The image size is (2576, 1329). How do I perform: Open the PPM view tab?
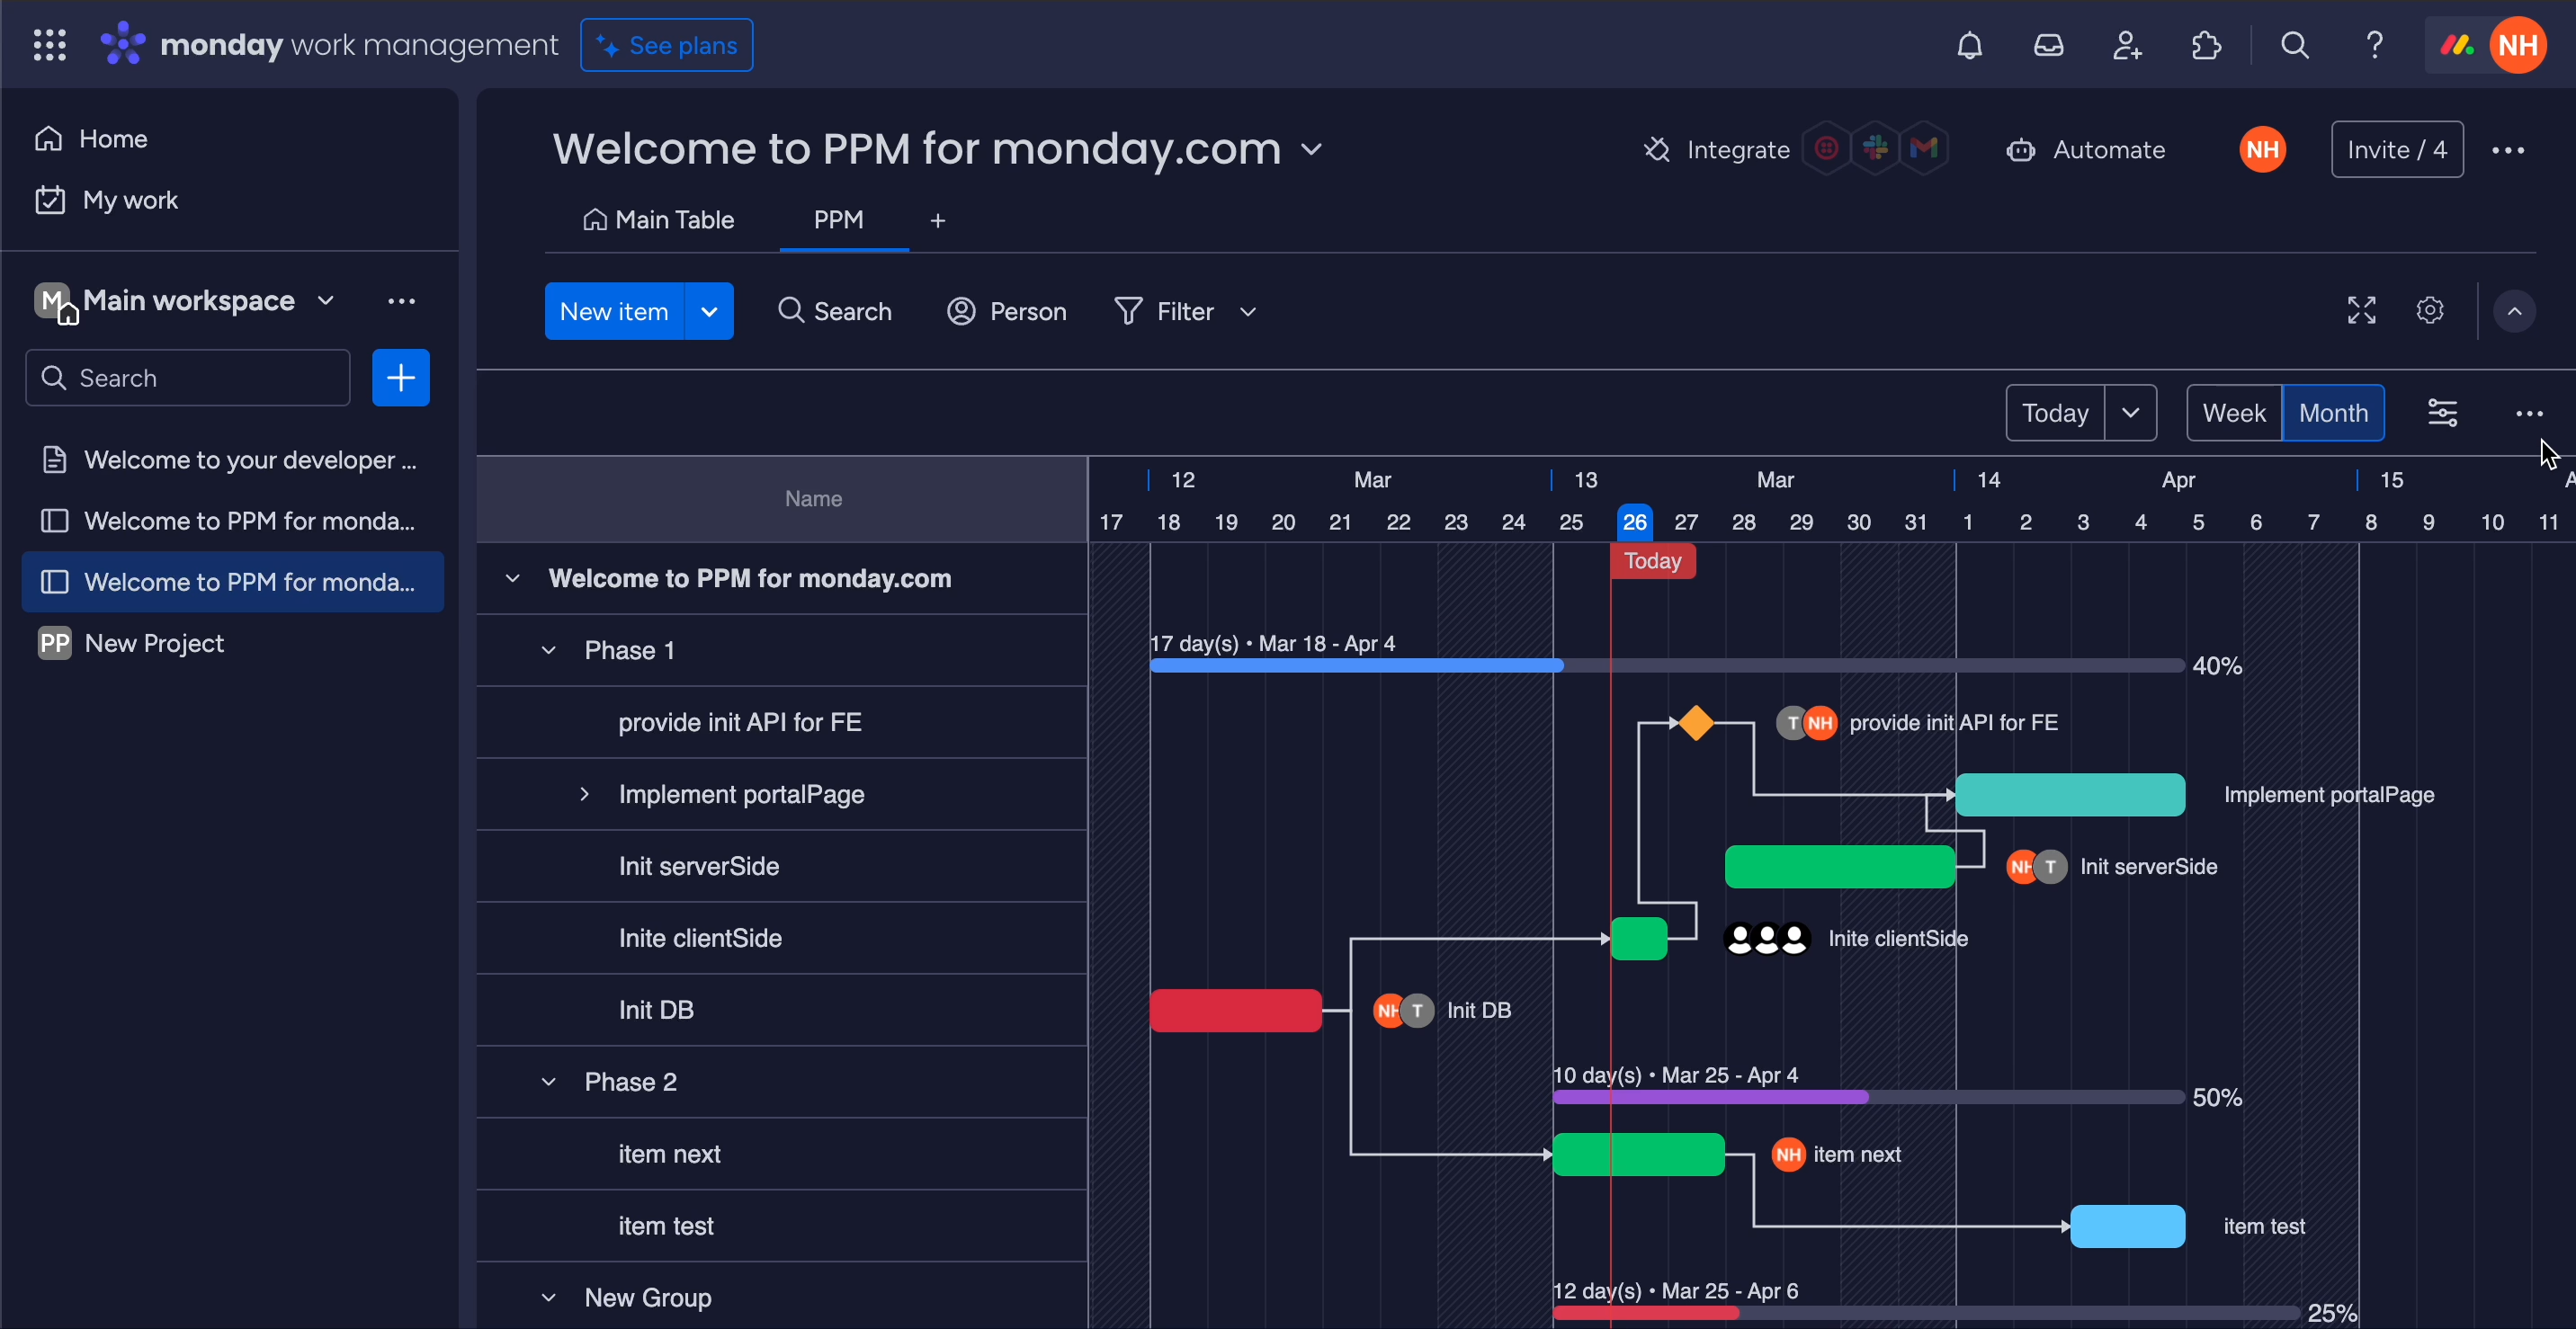click(x=838, y=220)
